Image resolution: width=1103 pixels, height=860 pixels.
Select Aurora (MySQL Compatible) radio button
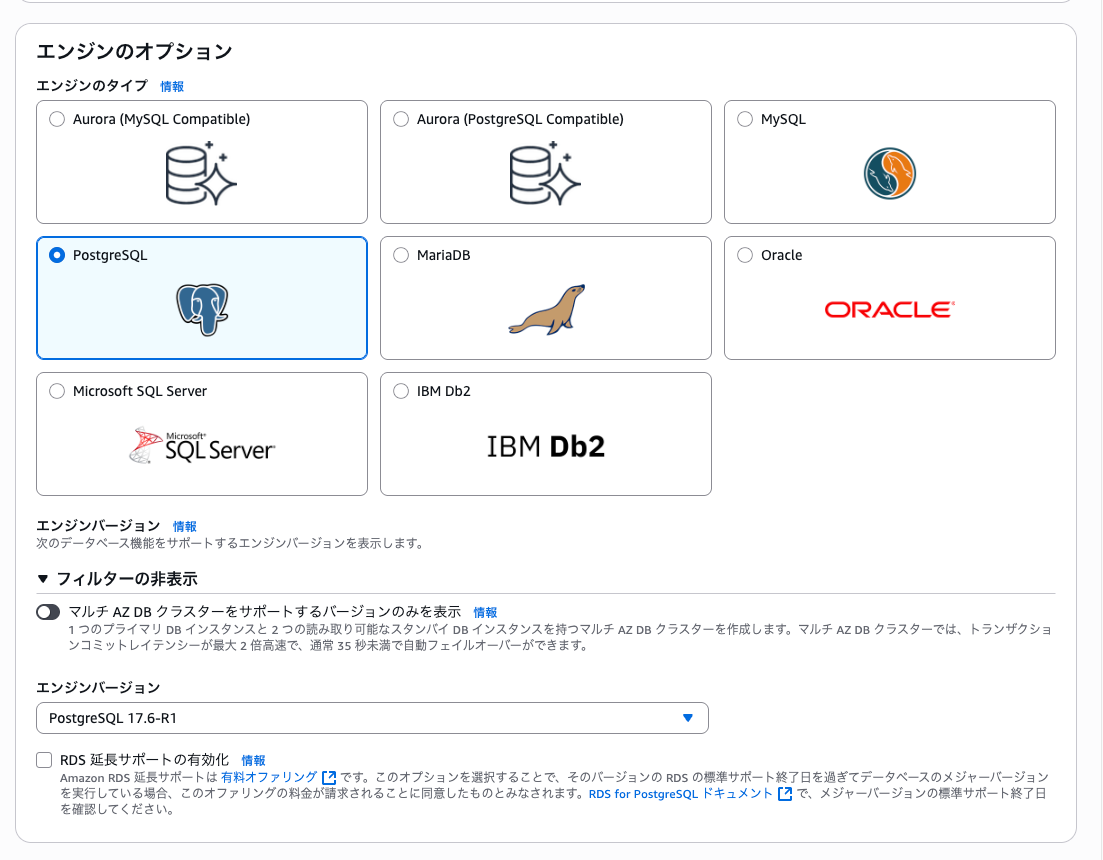click(x=57, y=119)
